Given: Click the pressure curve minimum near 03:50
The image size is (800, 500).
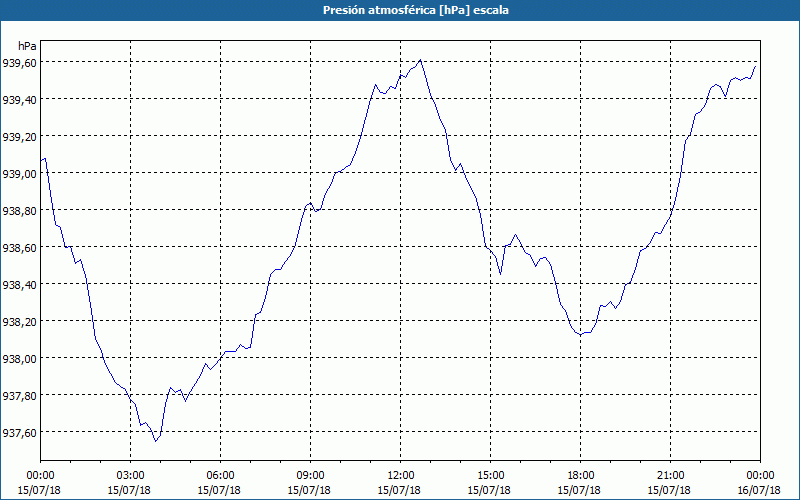Looking at the screenshot, I should click(156, 441).
